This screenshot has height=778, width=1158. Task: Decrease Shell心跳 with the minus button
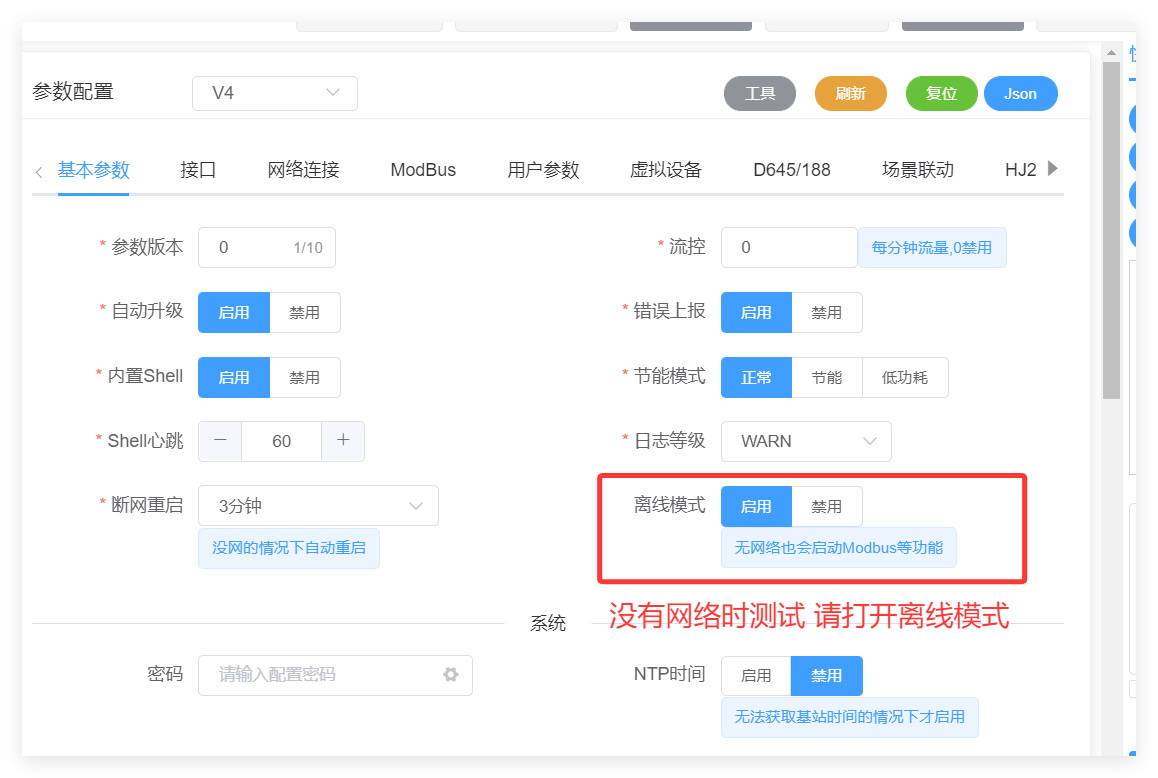(220, 441)
